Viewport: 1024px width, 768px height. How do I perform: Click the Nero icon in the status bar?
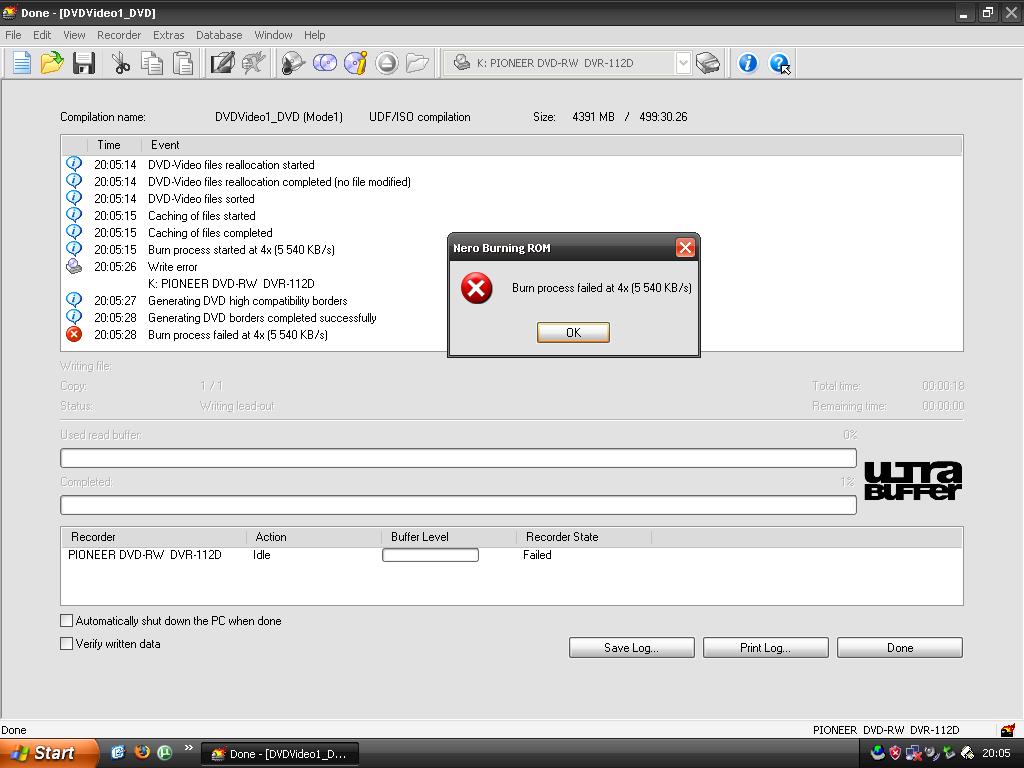(1008, 729)
